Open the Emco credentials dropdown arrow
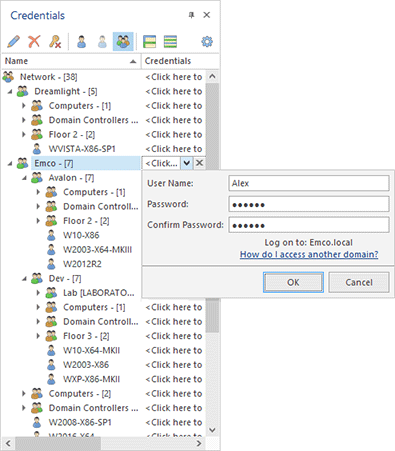 pos(186,163)
